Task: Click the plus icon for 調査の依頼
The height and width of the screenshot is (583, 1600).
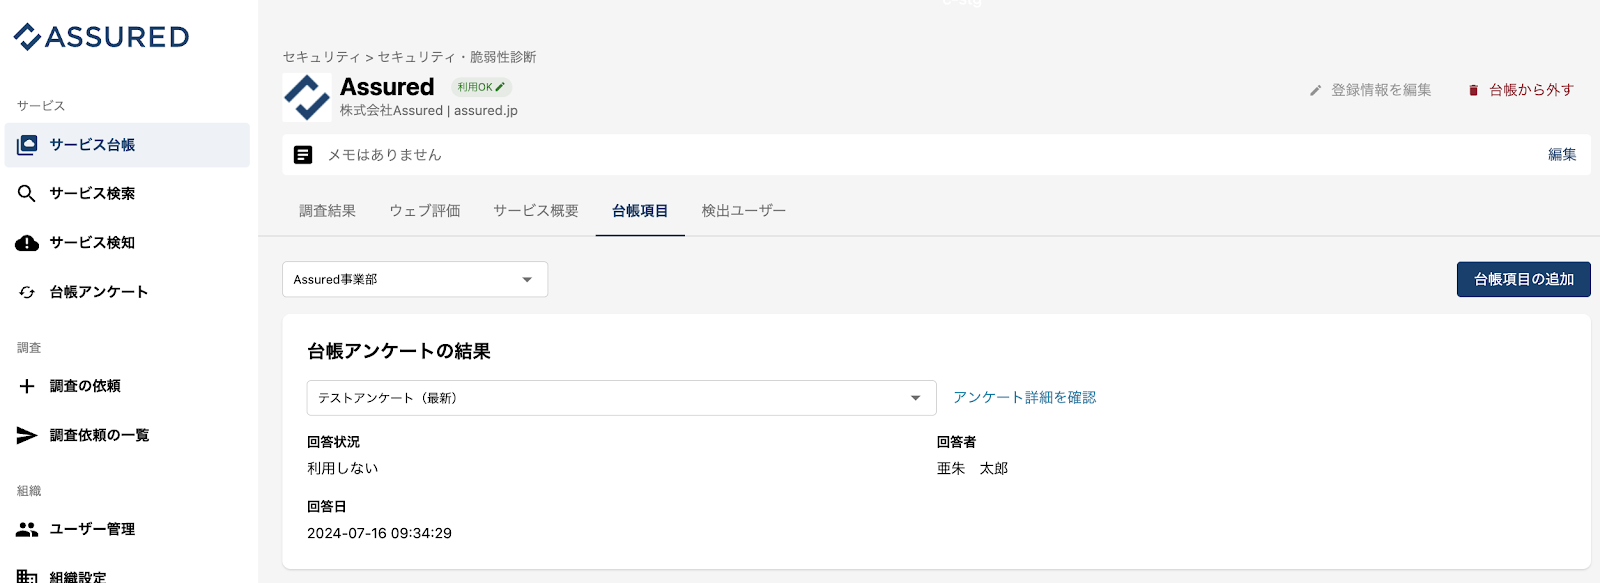Action: pos(27,386)
